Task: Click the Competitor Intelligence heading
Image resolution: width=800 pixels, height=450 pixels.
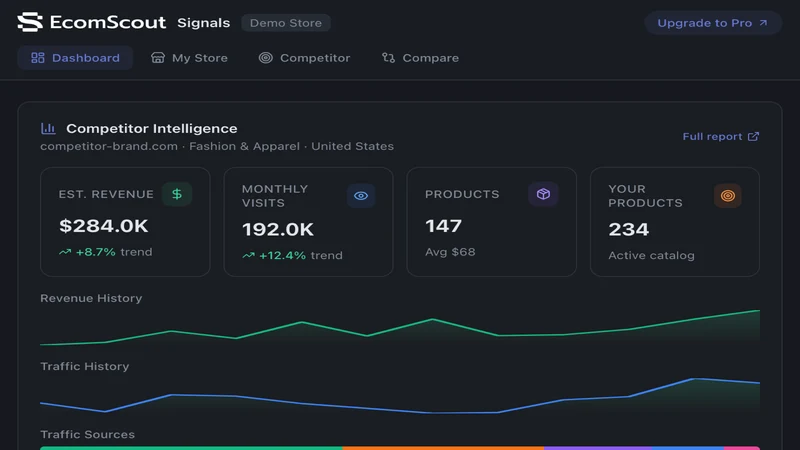Action: (x=152, y=129)
